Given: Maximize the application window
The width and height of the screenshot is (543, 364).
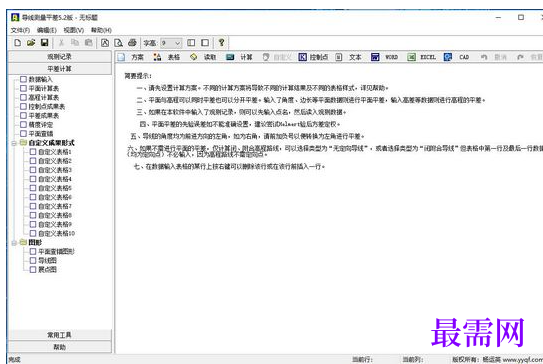Looking at the screenshot, I should coord(520,17).
